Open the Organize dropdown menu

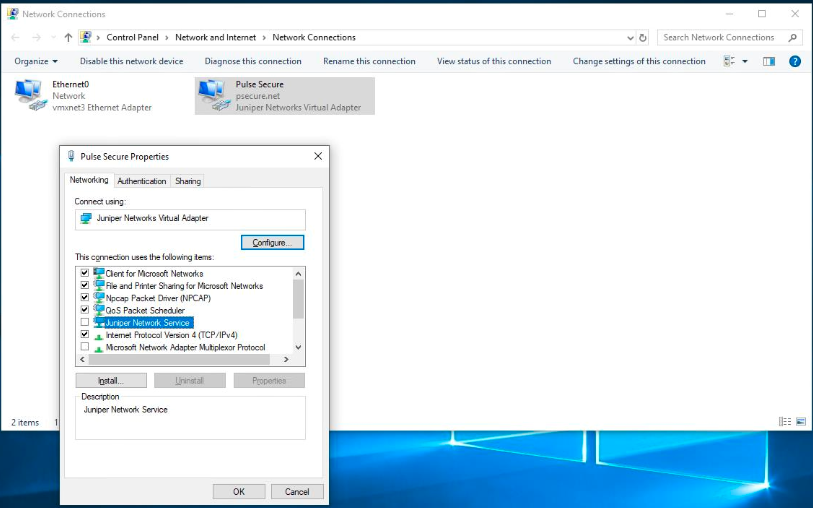pyautogui.click(x=36, y=61)
